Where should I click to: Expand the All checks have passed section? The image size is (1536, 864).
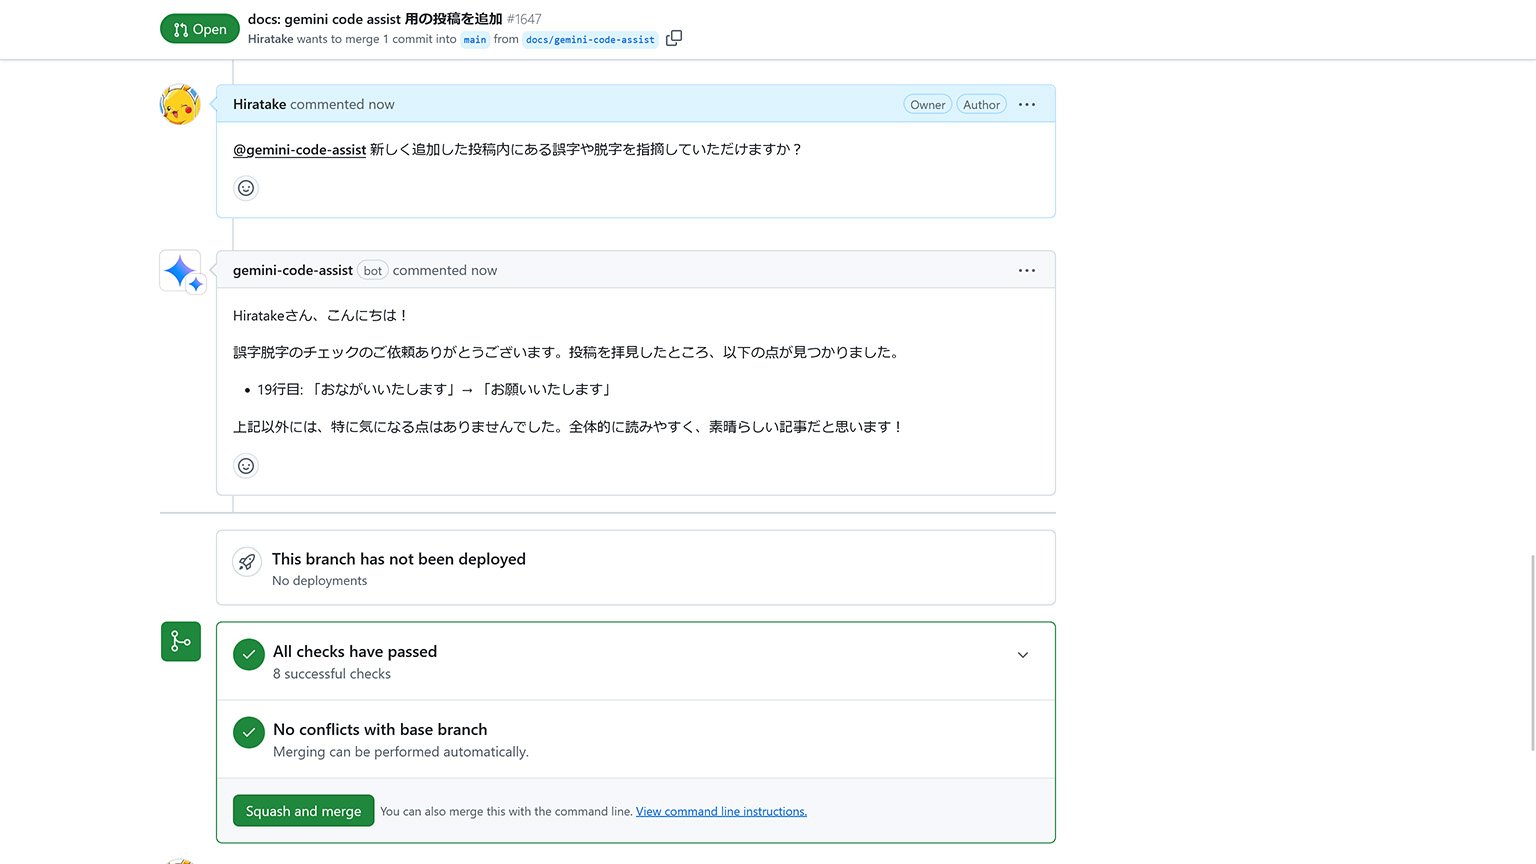click(1023, 655)
